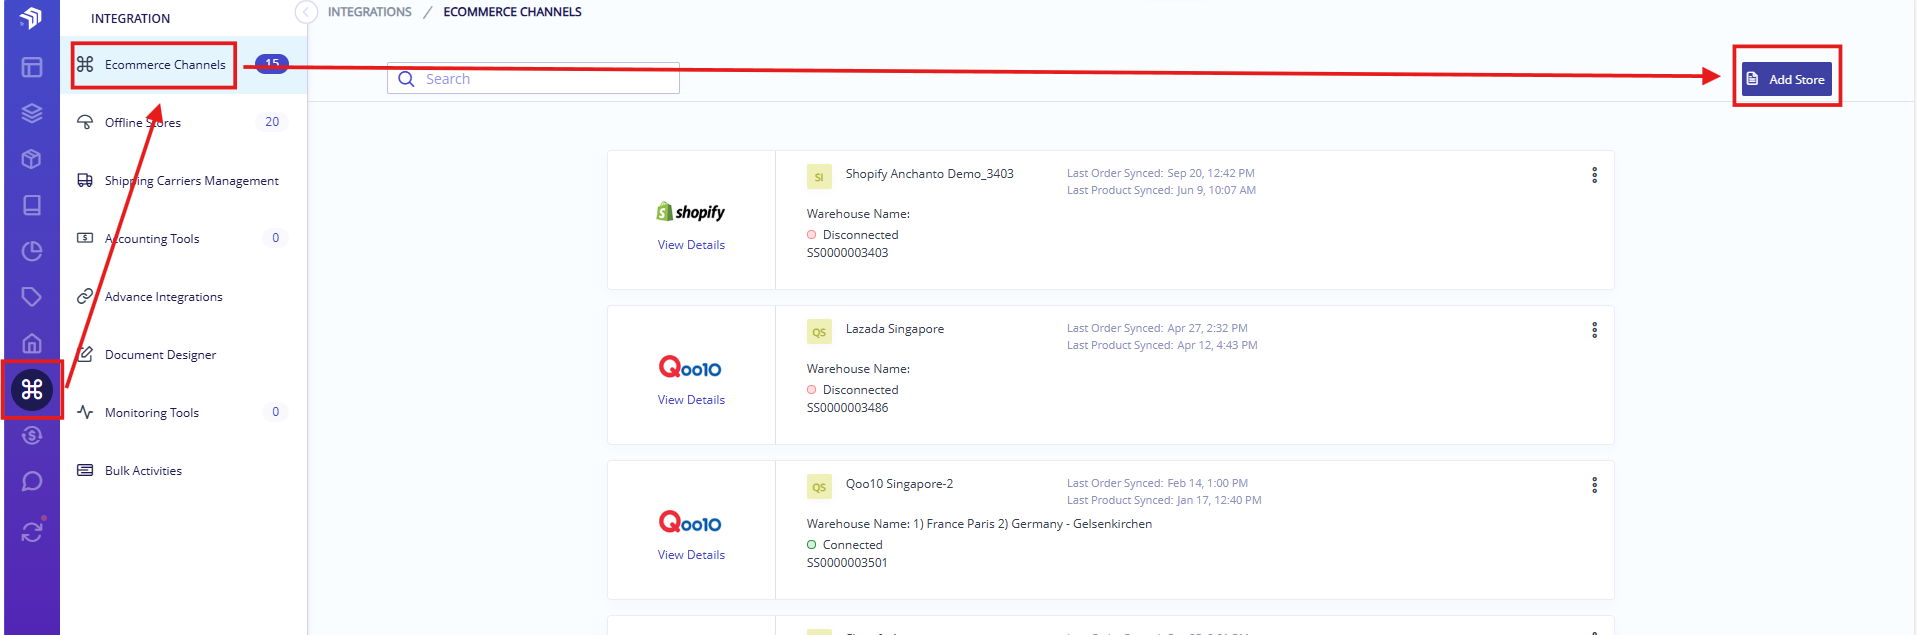1917x635 pixels.
Task: Click the sync refresh icon in sidebar
Action: point(32,531)
